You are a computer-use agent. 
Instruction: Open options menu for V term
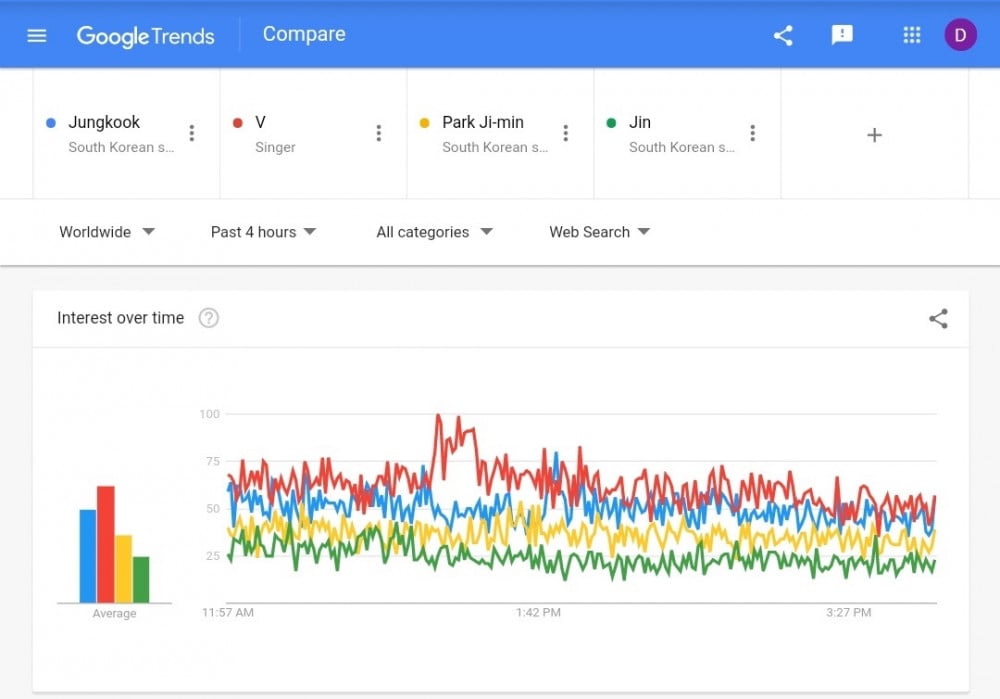pos(379,133)
